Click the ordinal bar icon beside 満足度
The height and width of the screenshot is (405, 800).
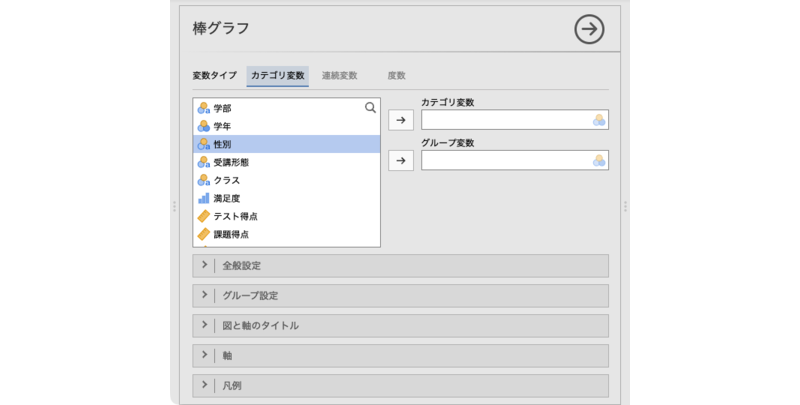[204, 198]
